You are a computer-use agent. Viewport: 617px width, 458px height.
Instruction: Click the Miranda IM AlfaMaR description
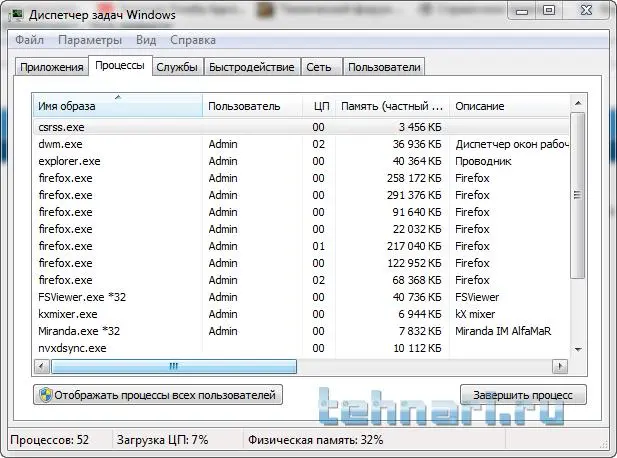503,331
